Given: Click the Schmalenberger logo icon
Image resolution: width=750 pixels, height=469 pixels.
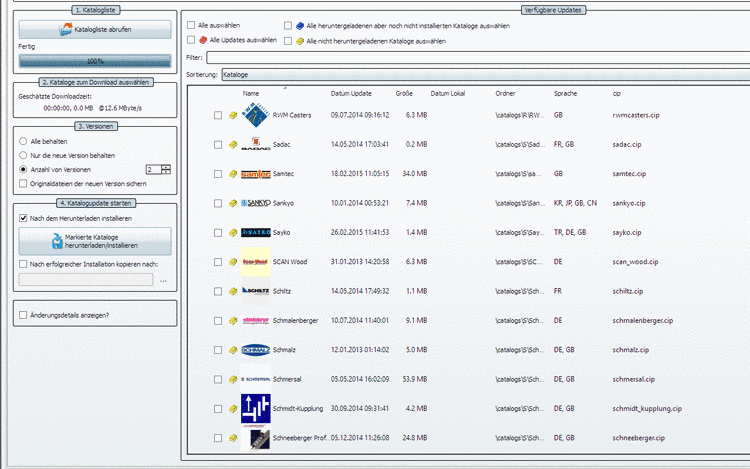Looking at the screenshot, I should tap(255, 320).
